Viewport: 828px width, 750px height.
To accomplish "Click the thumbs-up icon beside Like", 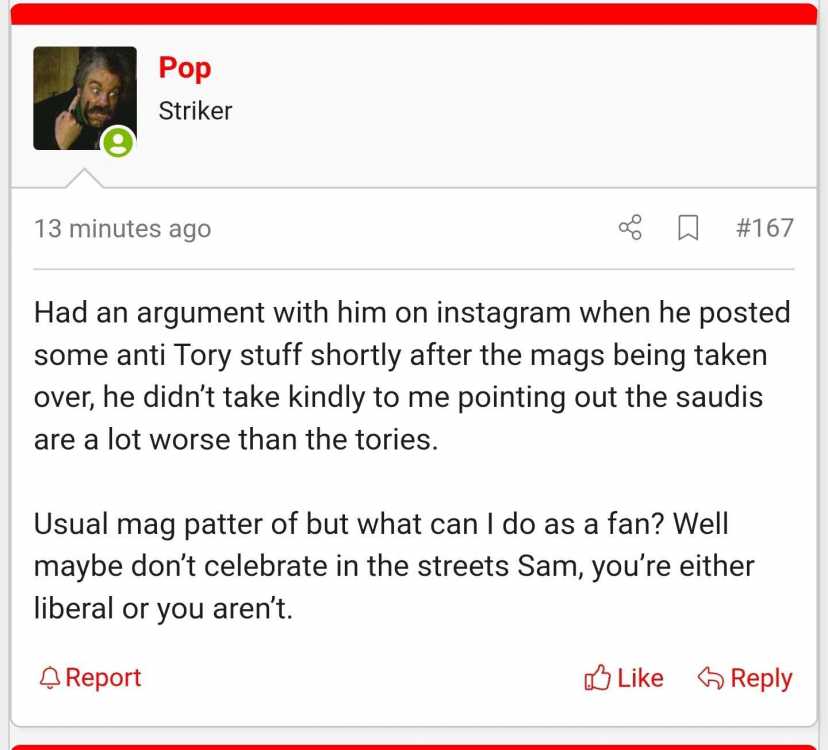I will coord(597,678).
